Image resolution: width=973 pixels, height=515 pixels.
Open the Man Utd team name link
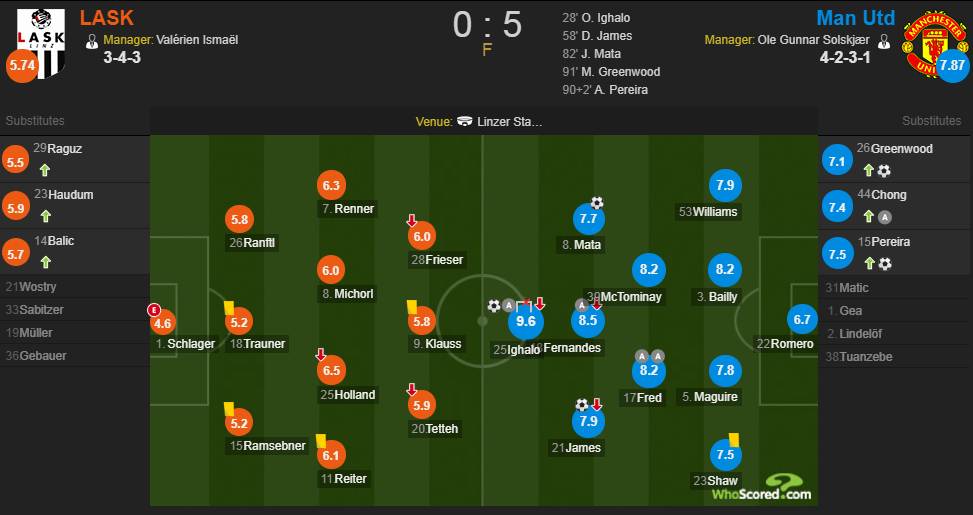click(855, 18)
